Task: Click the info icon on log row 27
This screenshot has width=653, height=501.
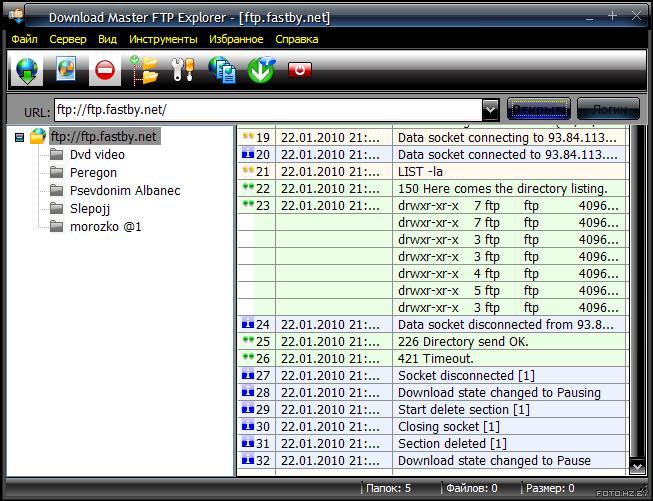Action: click(x=248, y=375)
